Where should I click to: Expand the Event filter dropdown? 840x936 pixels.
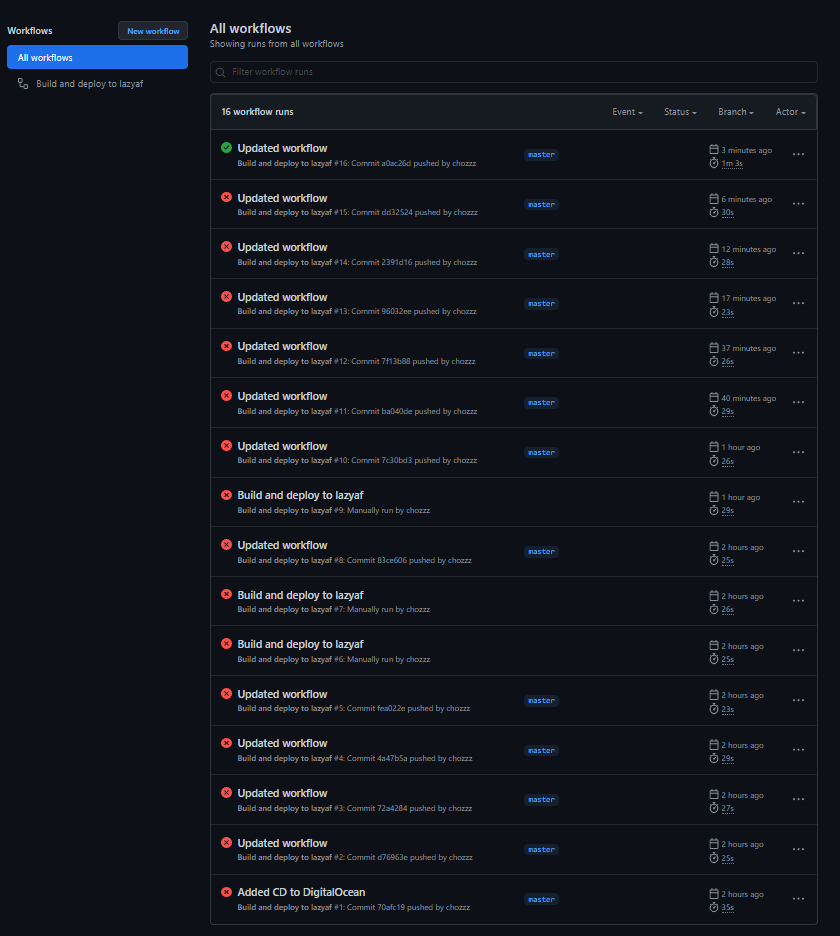click(627, 112)
